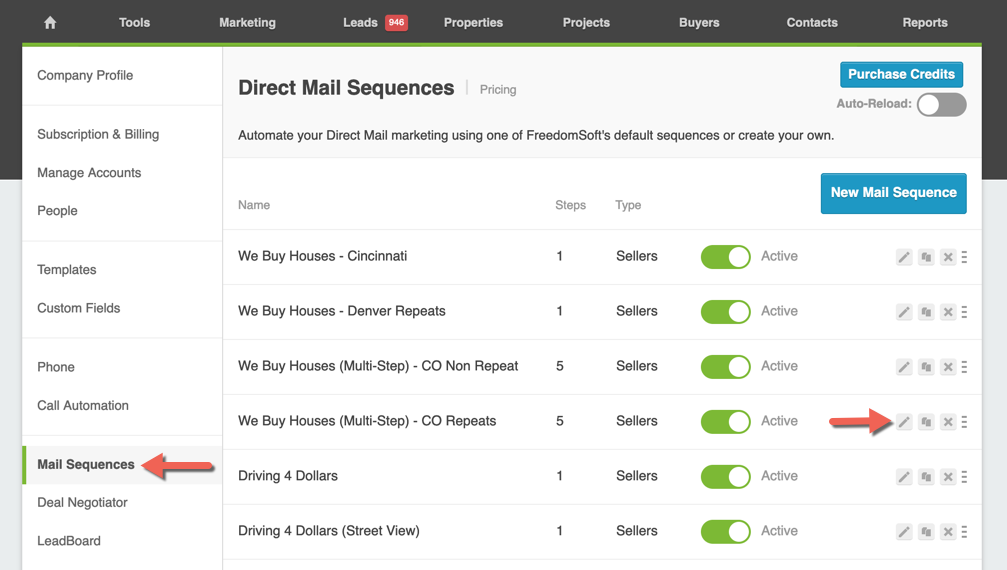
Task: Select Call Automation in the sidebar
Action: pos(83,405)
